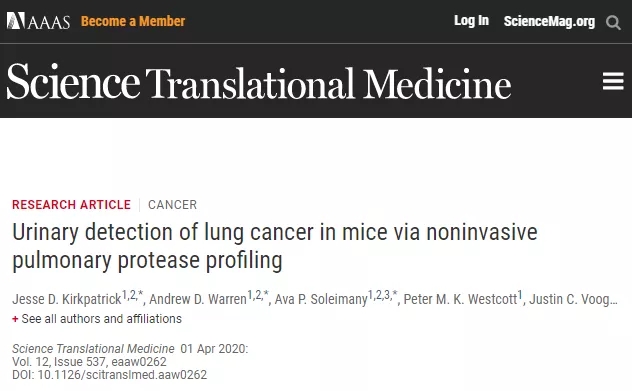Expand See all authors and affiliations
Screen dimensions: 632x391
point(102,319)
